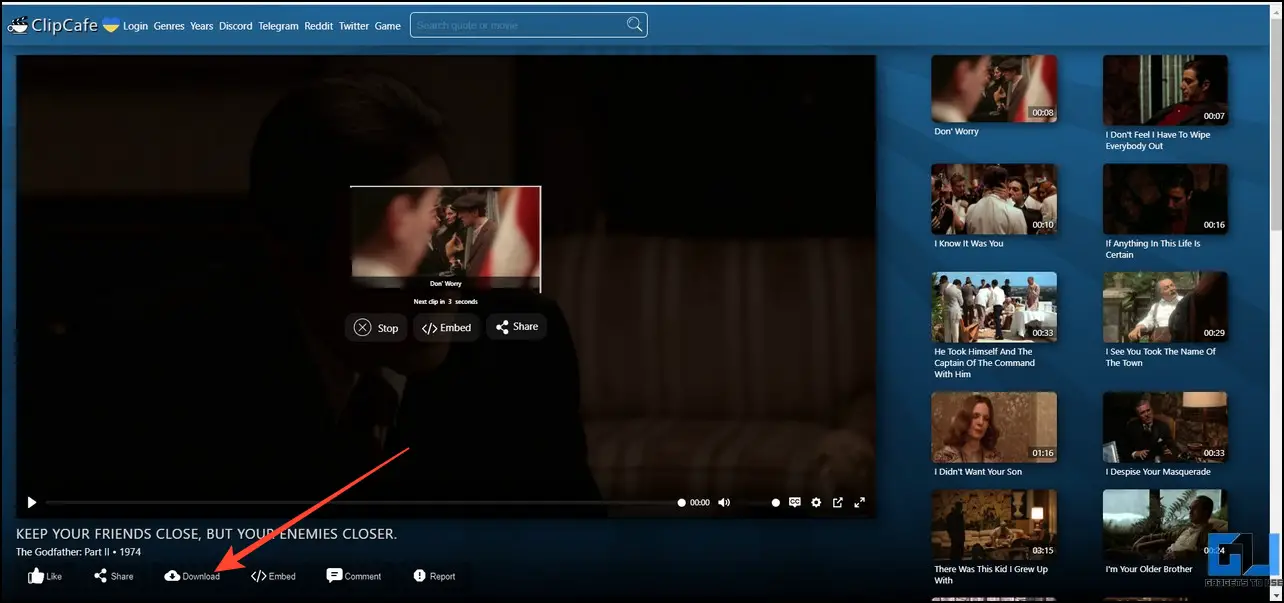
Task: Click the I Despise Your Masquerade title
Action: [1157, 472]
